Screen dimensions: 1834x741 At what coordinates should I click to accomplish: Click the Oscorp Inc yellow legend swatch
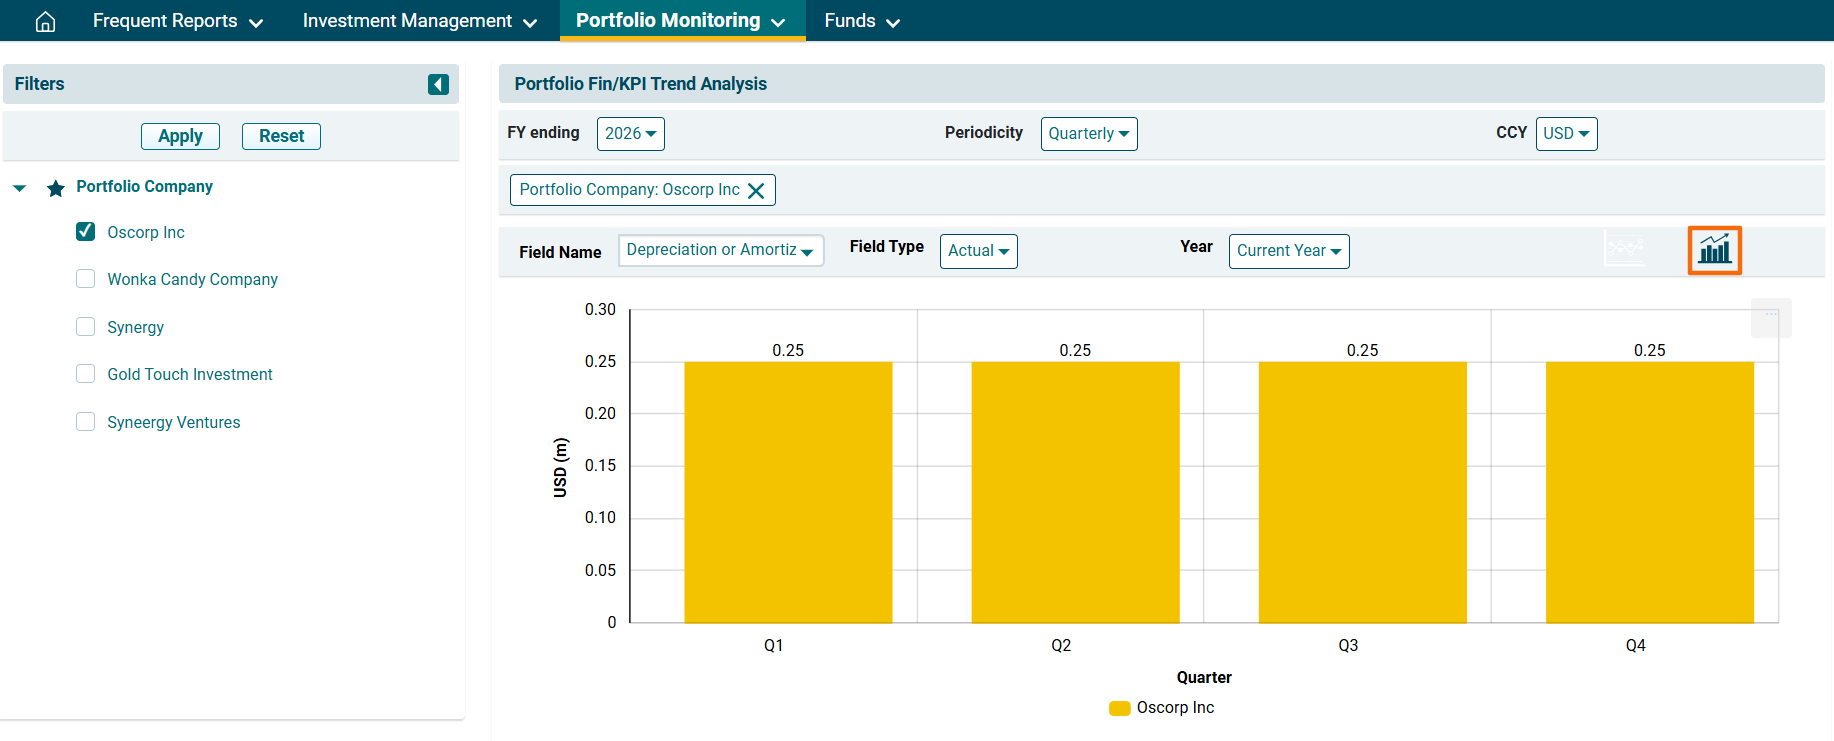[x=1119, y=708]
